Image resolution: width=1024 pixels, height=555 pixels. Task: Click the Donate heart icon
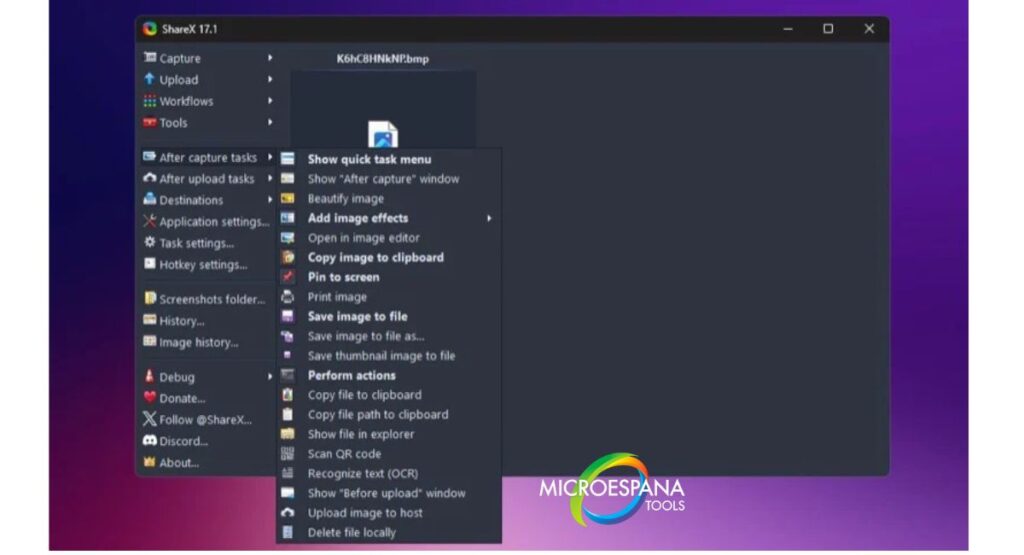click(x=150, y=398)
